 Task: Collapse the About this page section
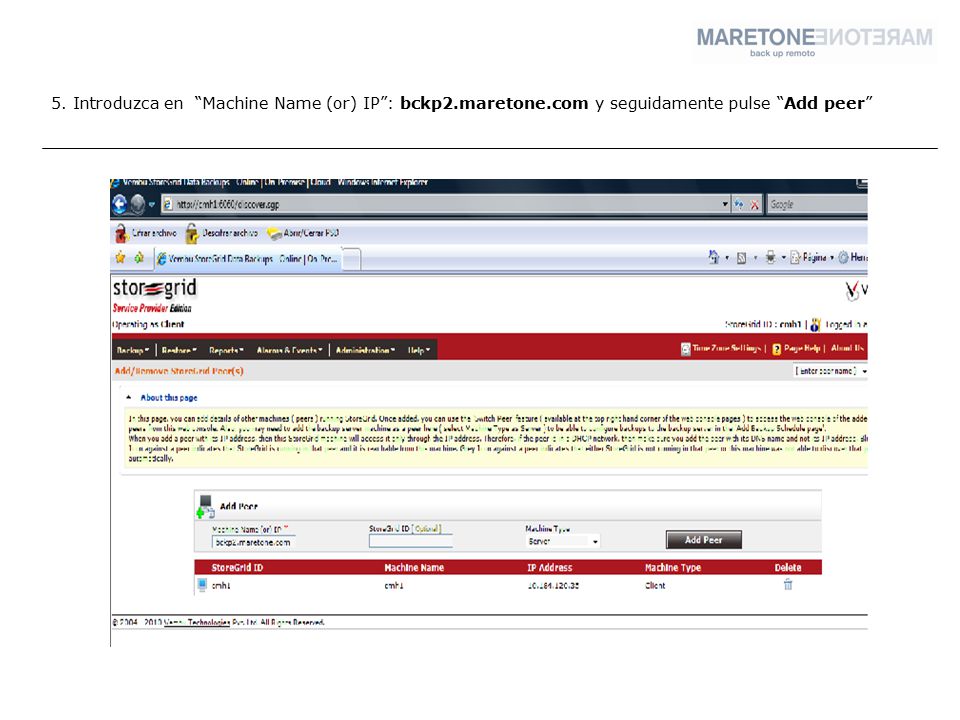point(129,397)
